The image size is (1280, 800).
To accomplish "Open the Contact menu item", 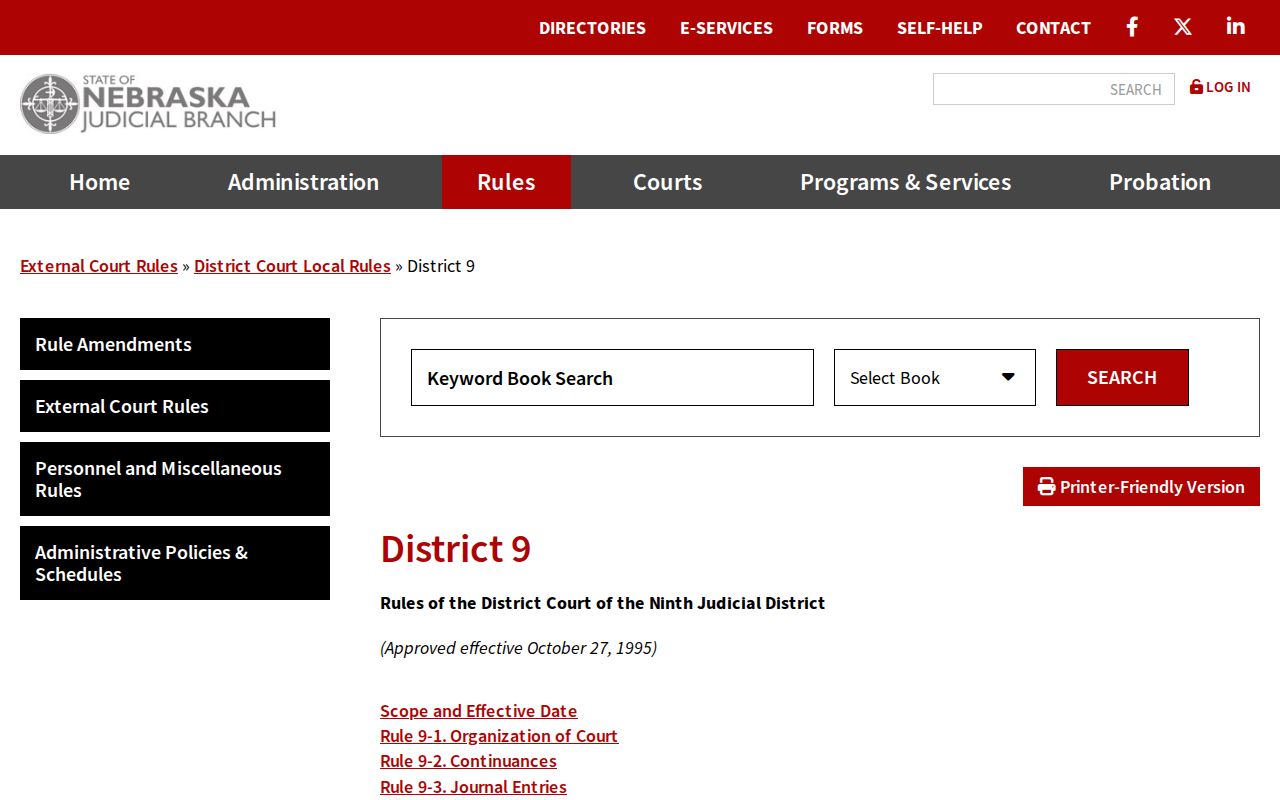I will tap(1053, 28).
